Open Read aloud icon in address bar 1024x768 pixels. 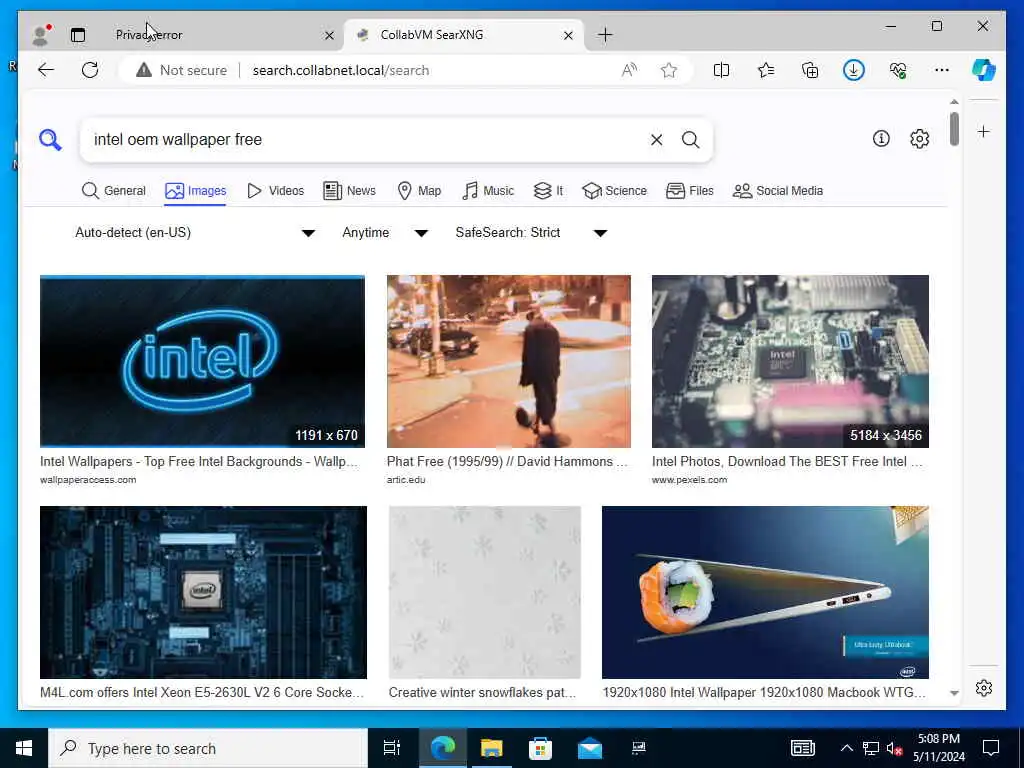[629, 70]
